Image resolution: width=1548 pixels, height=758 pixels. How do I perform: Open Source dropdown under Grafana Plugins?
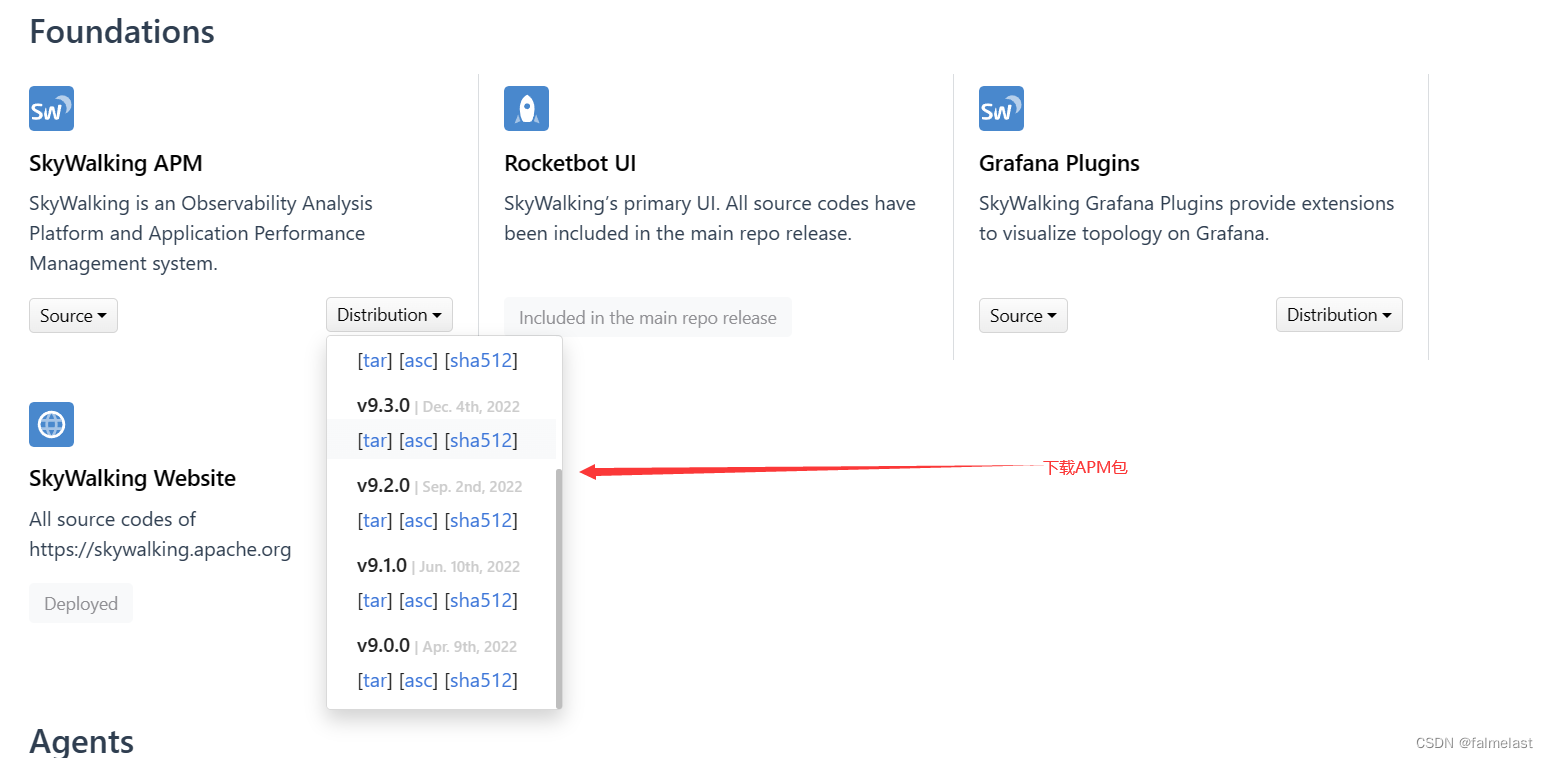(1023, 316)
